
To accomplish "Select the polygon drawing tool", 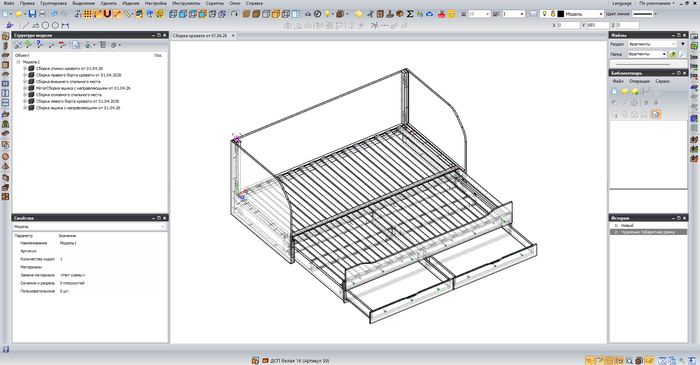I will pyautogui.click(x=55, y=25).
